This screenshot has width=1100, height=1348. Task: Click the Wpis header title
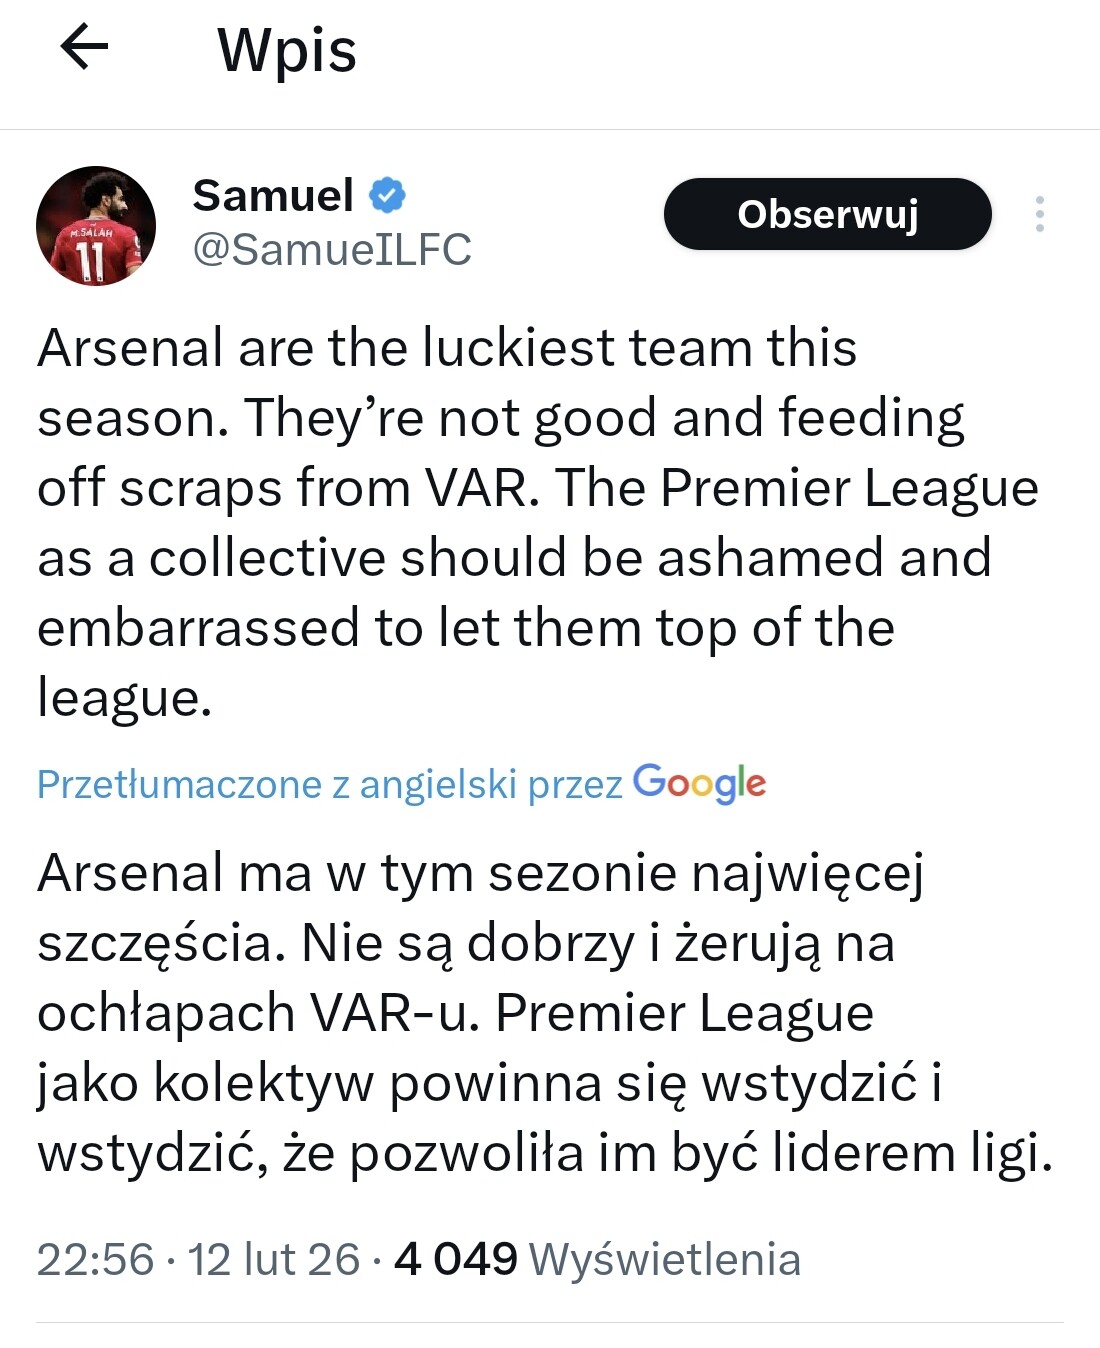click(287, 50)
